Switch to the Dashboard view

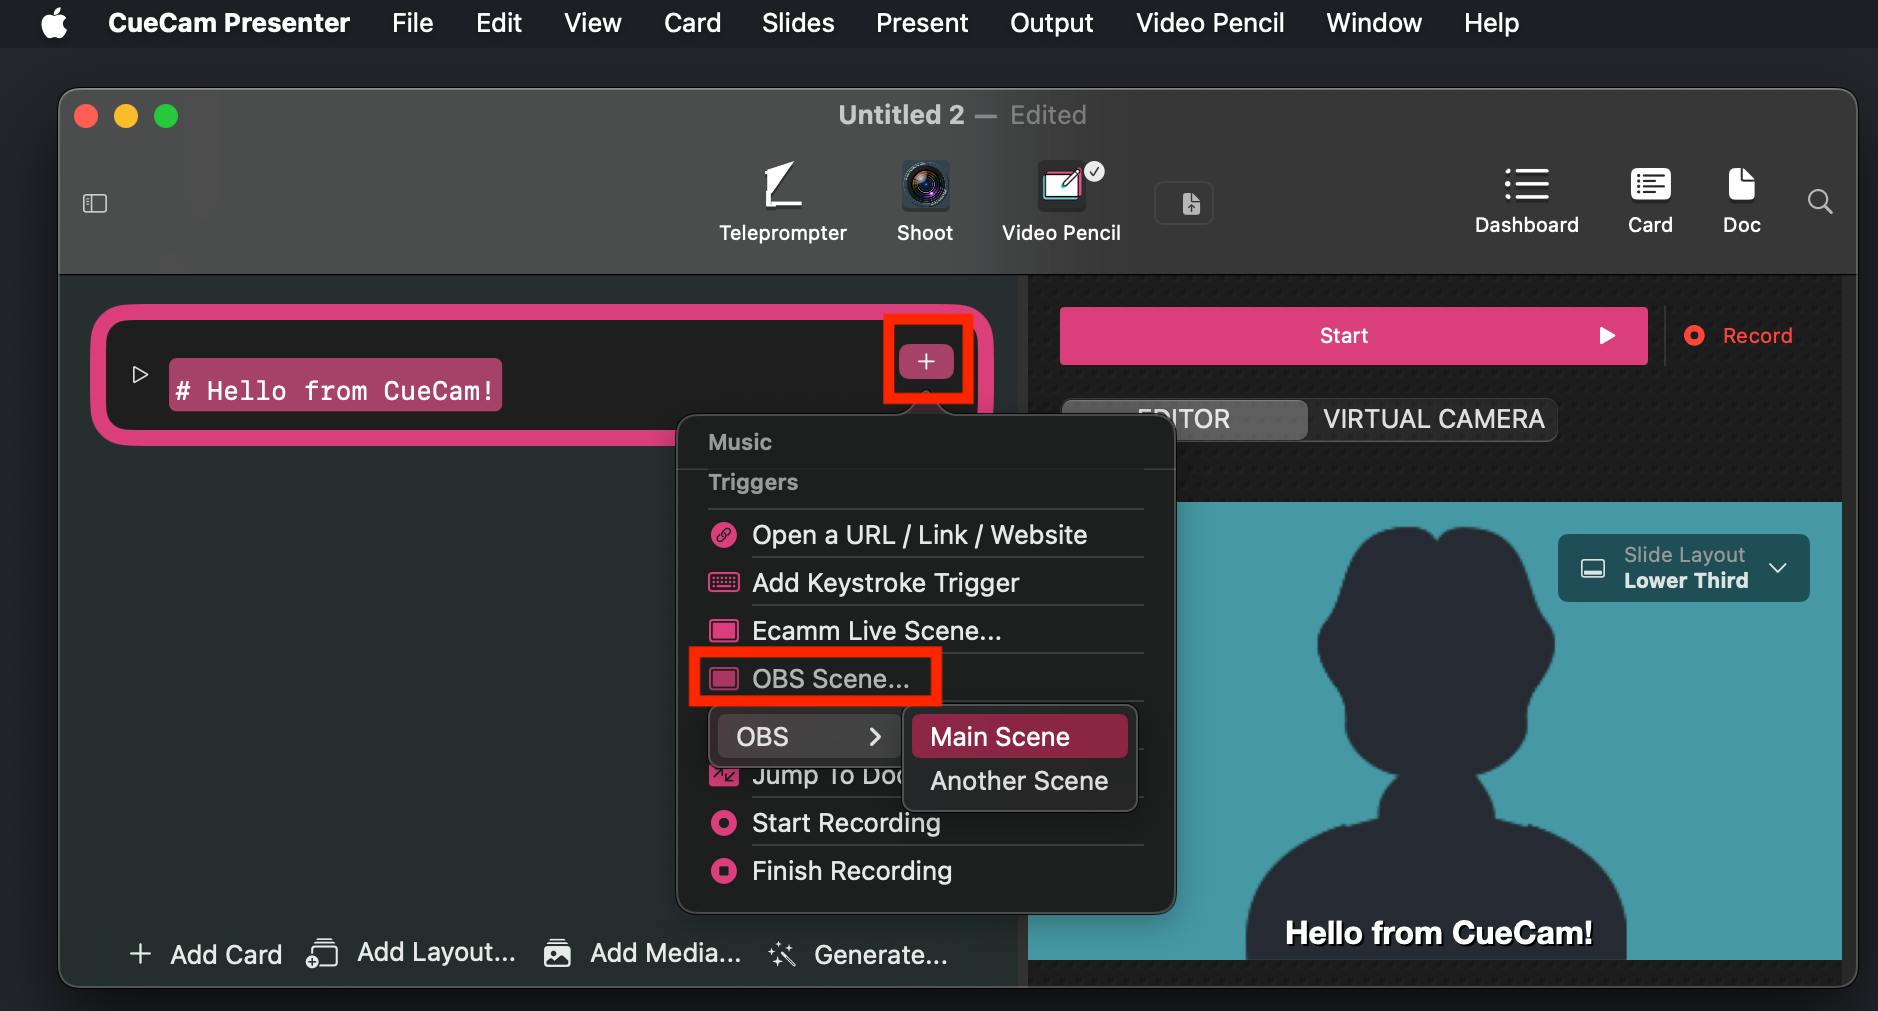(x=1526, y=202)
